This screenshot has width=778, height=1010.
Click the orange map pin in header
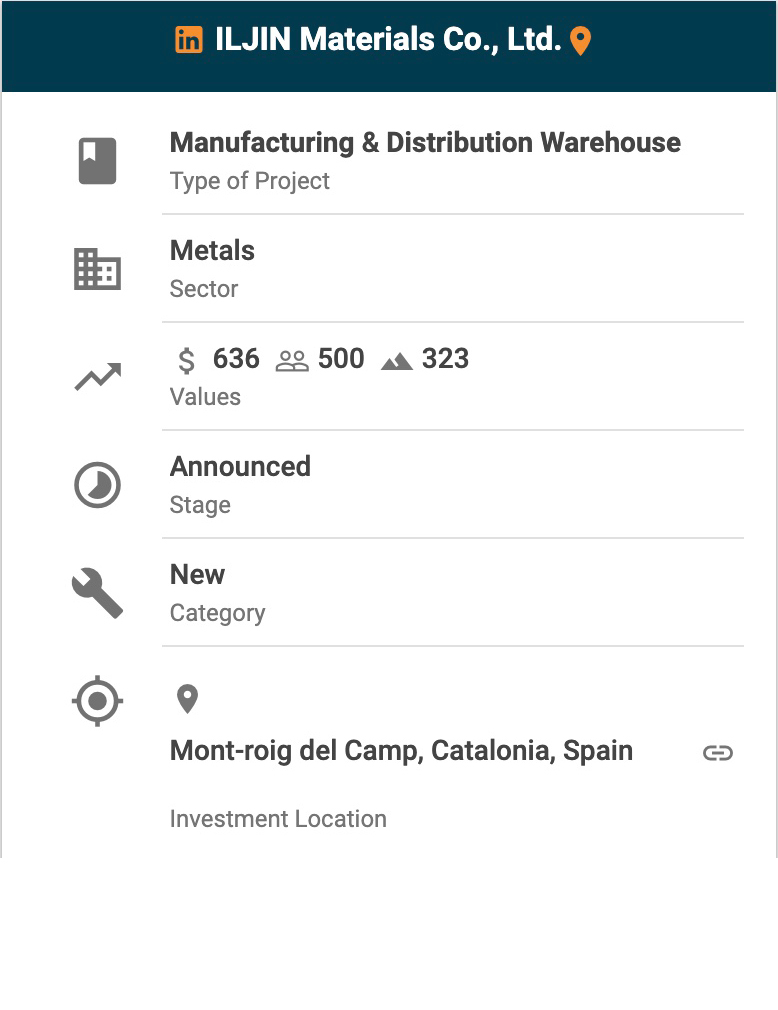(x=580, y=41)
